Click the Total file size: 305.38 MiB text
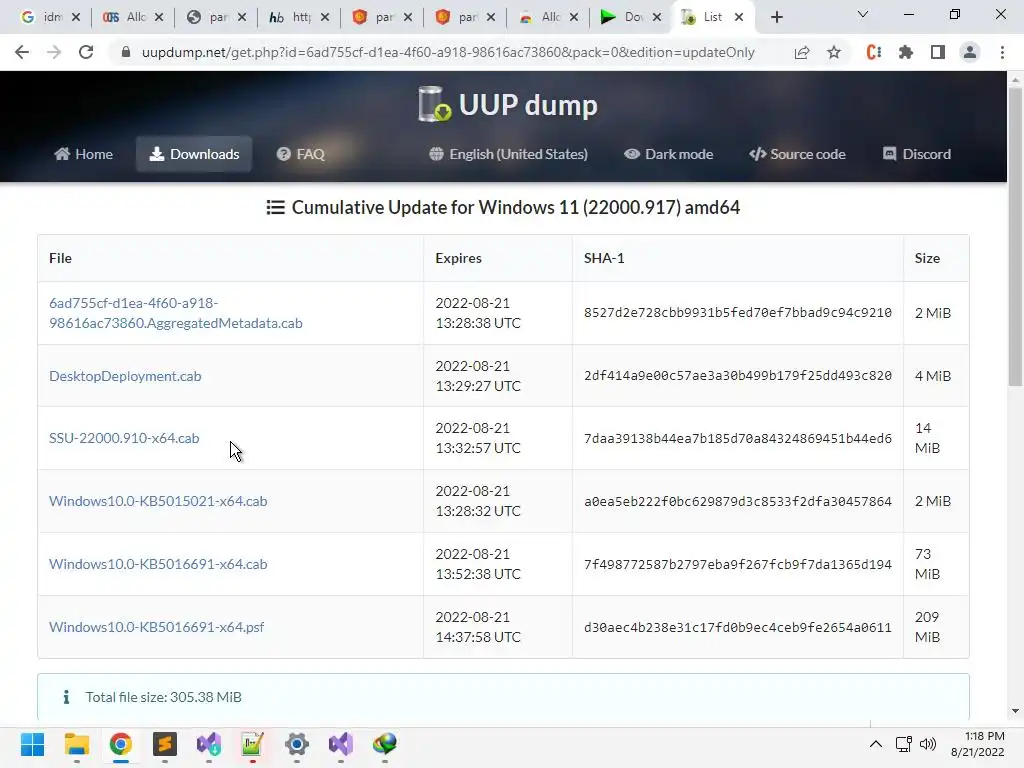1024x768 pixels. click(163, 697)
